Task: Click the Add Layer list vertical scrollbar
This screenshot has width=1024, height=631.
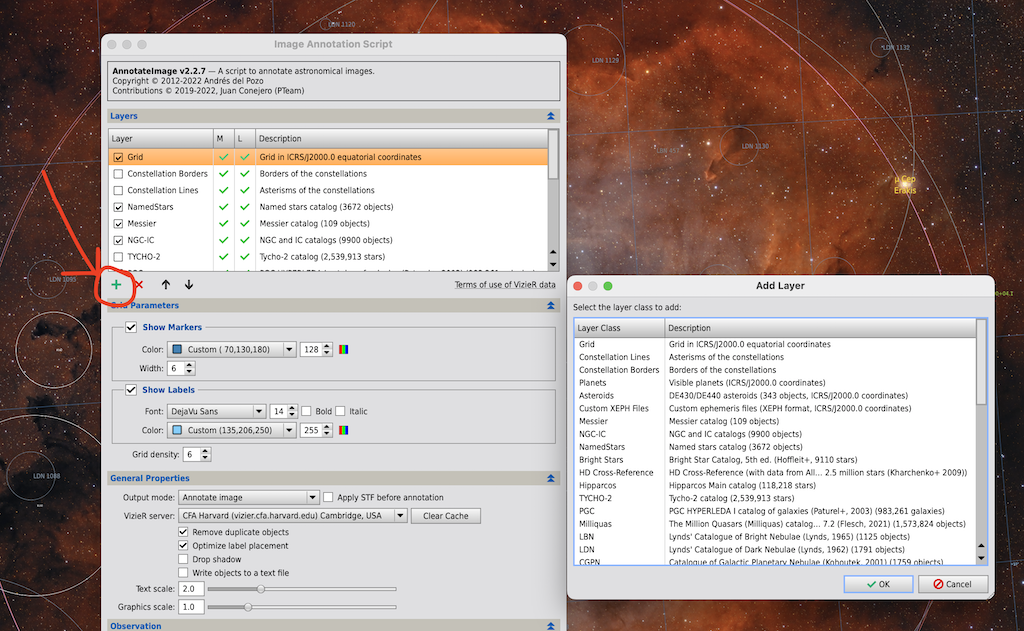Action: click(981, 442)
